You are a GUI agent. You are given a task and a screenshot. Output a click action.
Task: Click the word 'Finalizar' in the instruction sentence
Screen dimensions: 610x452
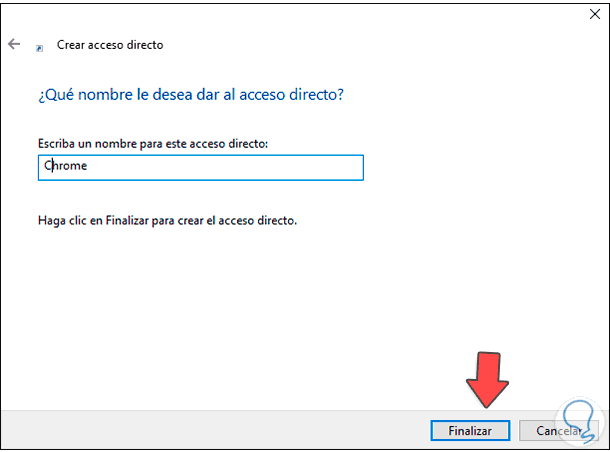128,219
